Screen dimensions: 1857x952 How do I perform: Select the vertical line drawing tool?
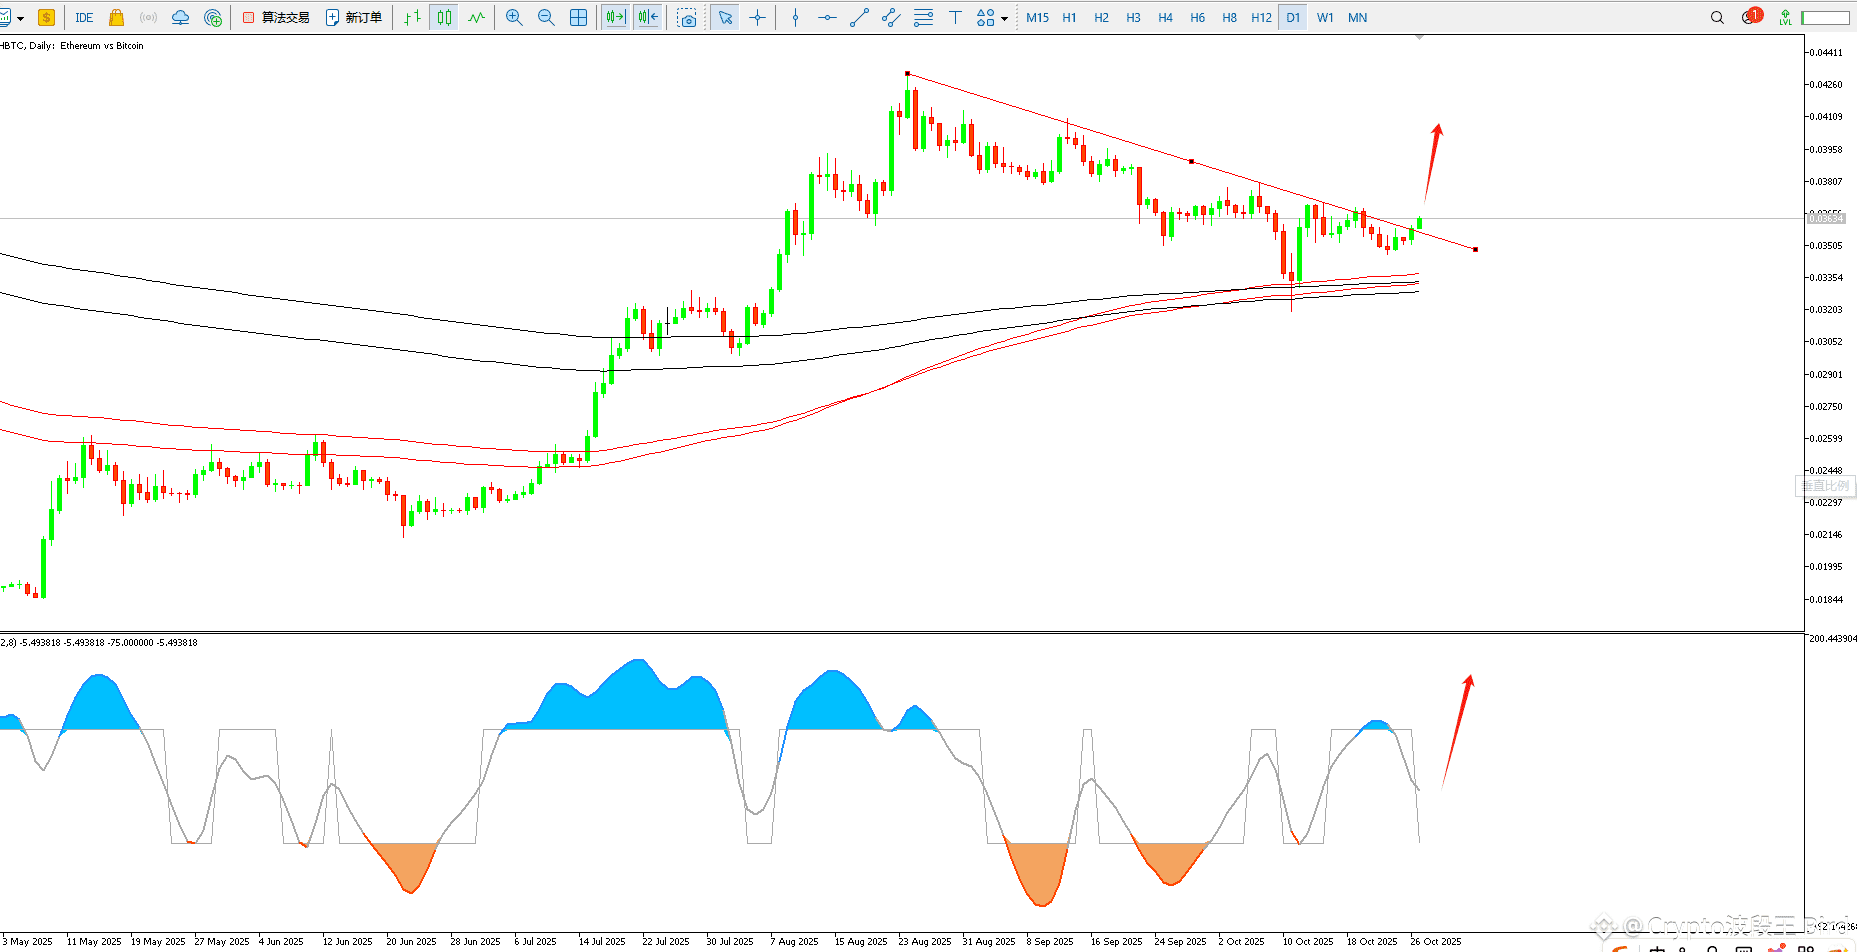[x=795, y=17]
